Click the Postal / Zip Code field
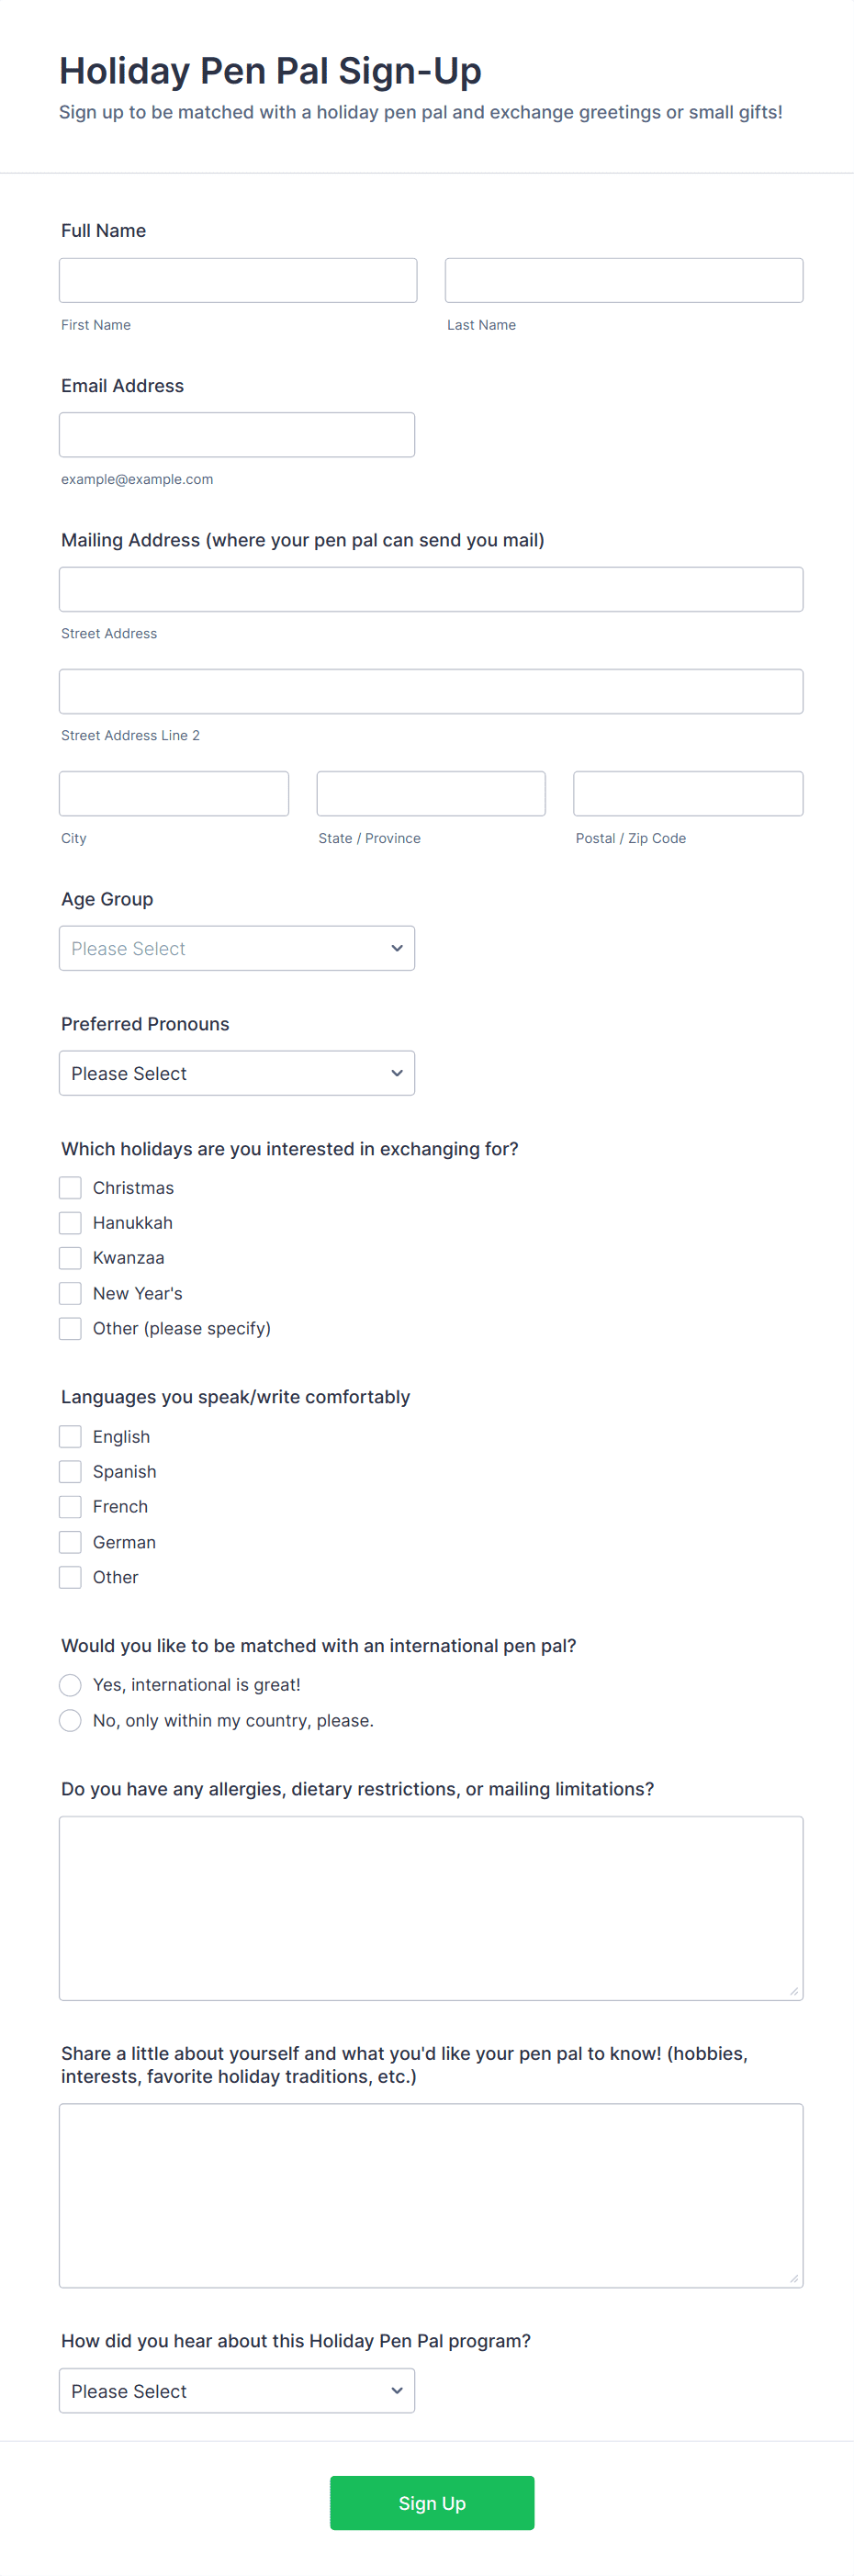Screen dimensions: 854x2576 (x=687, y=793)
